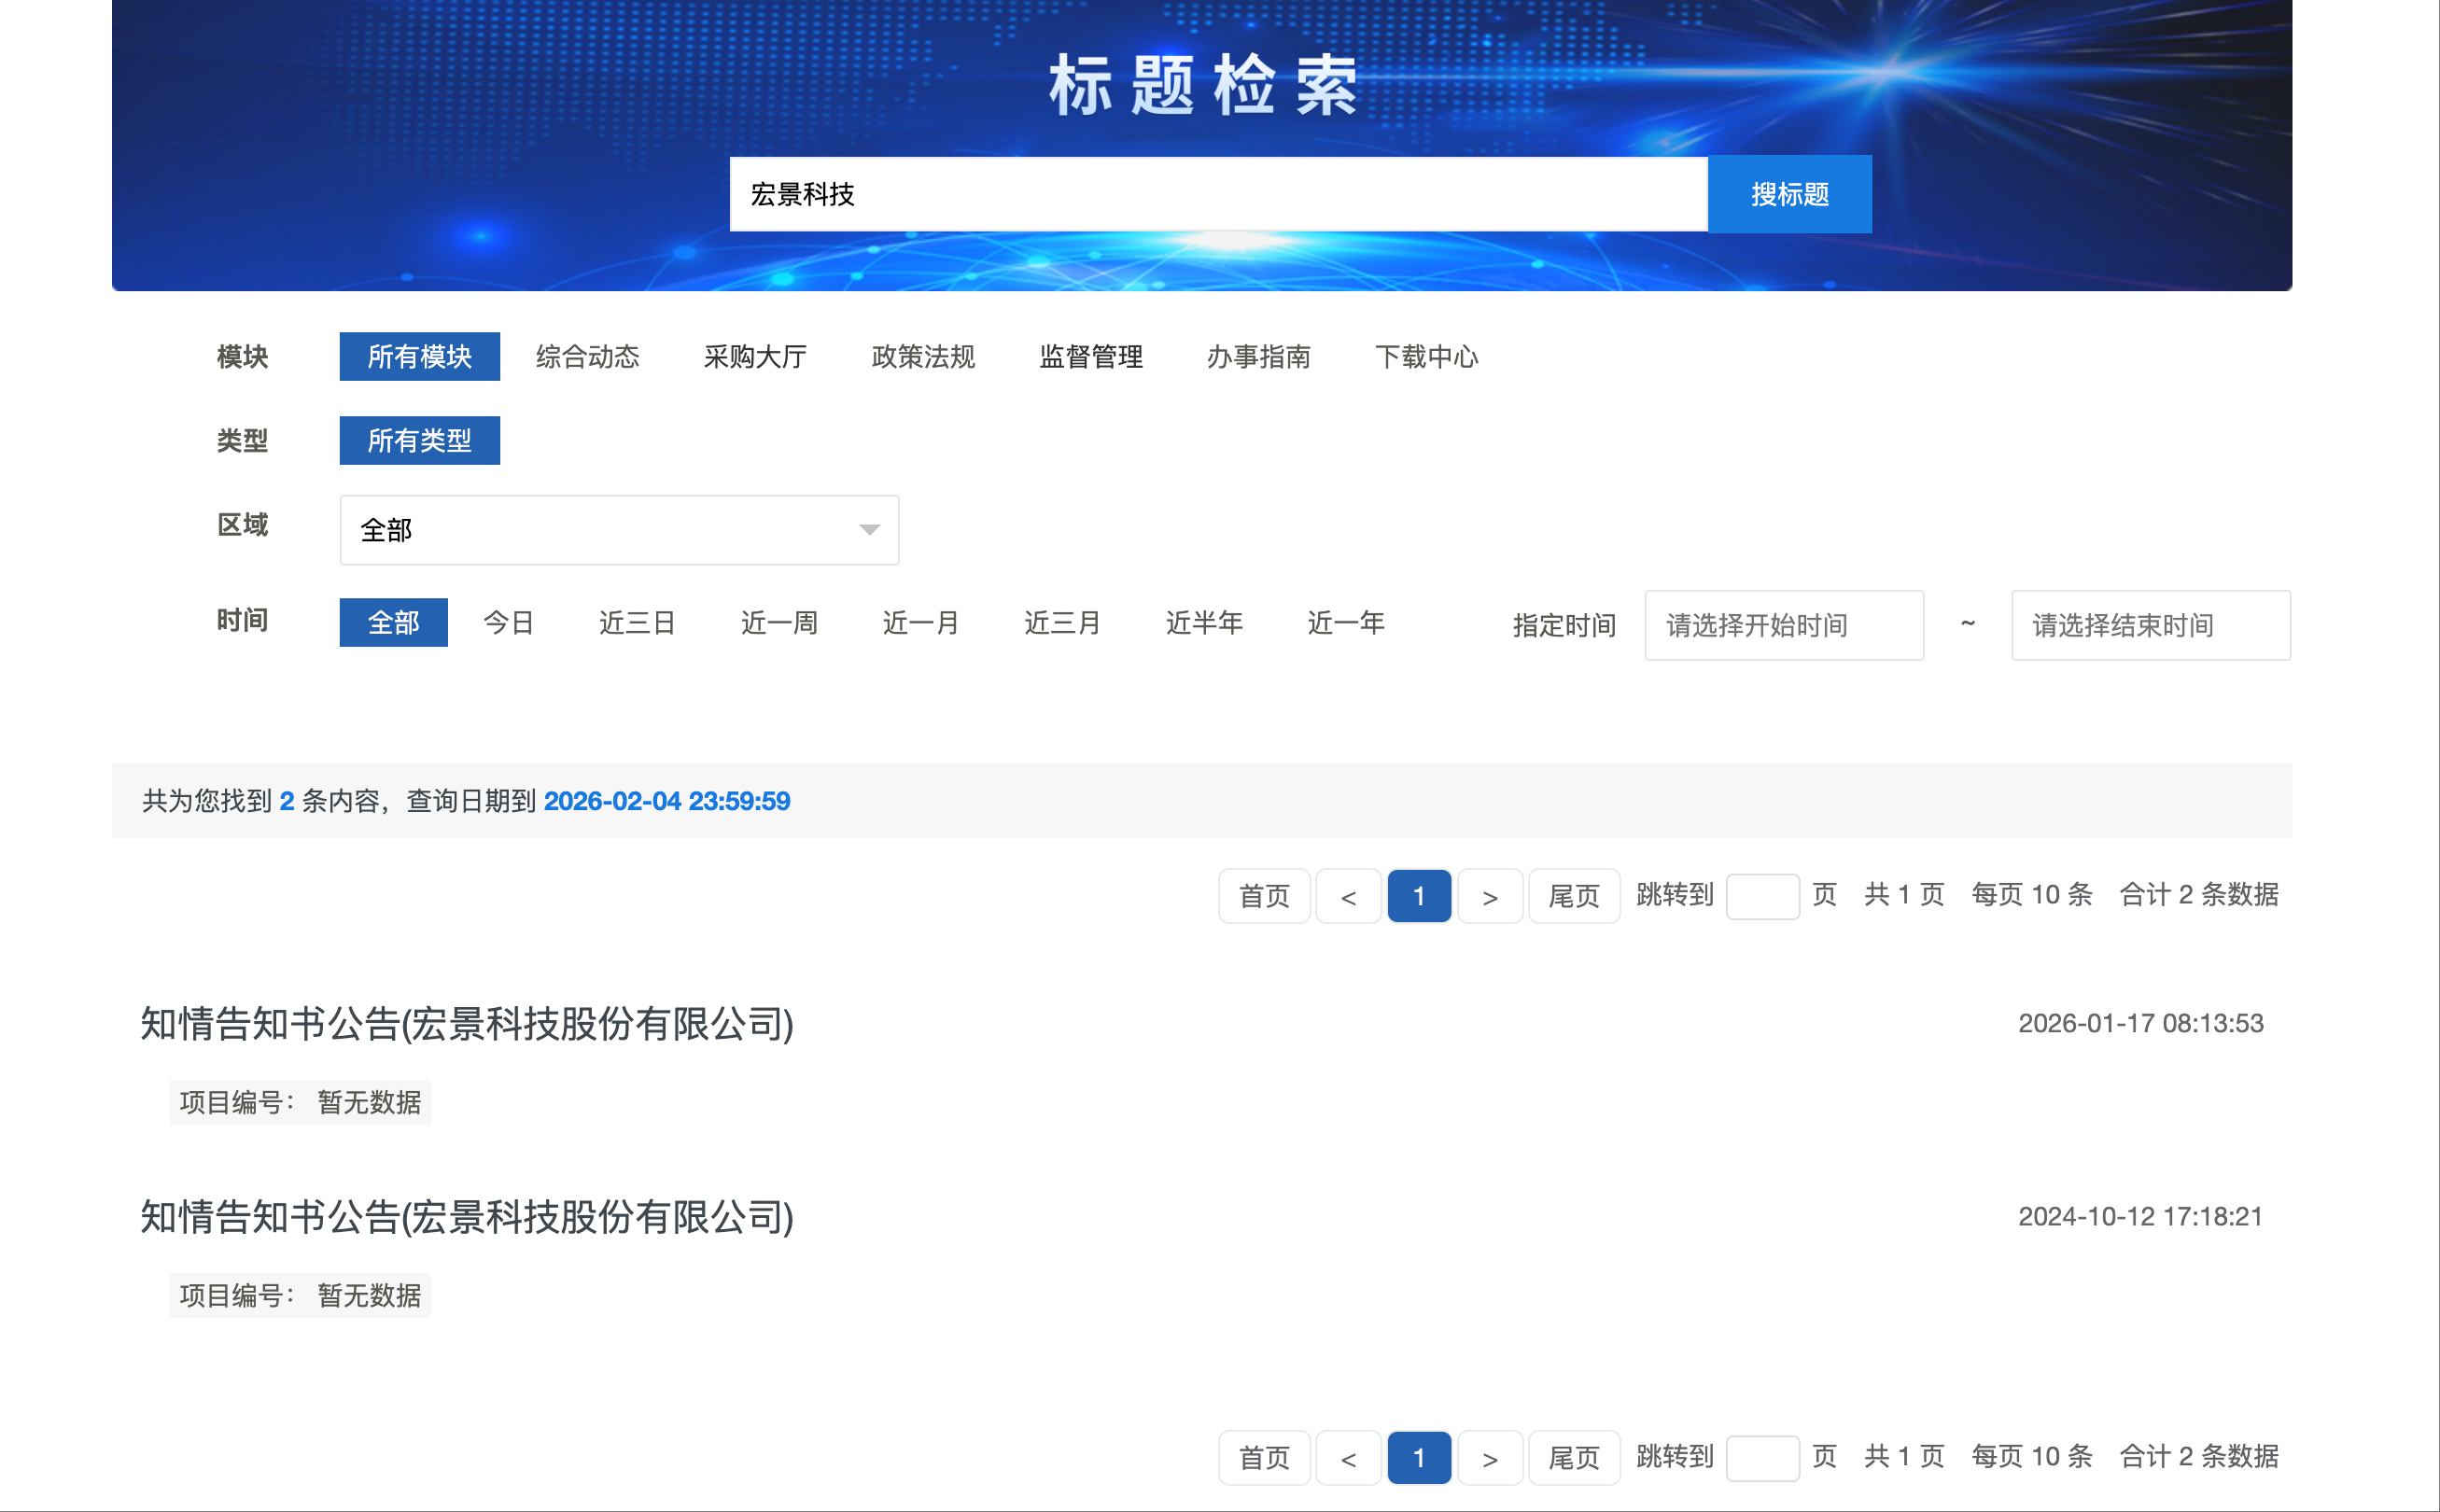Viewport: 2440px width, 1512px height.
Task: Filter time by 近一周
Action: point(779,623)
